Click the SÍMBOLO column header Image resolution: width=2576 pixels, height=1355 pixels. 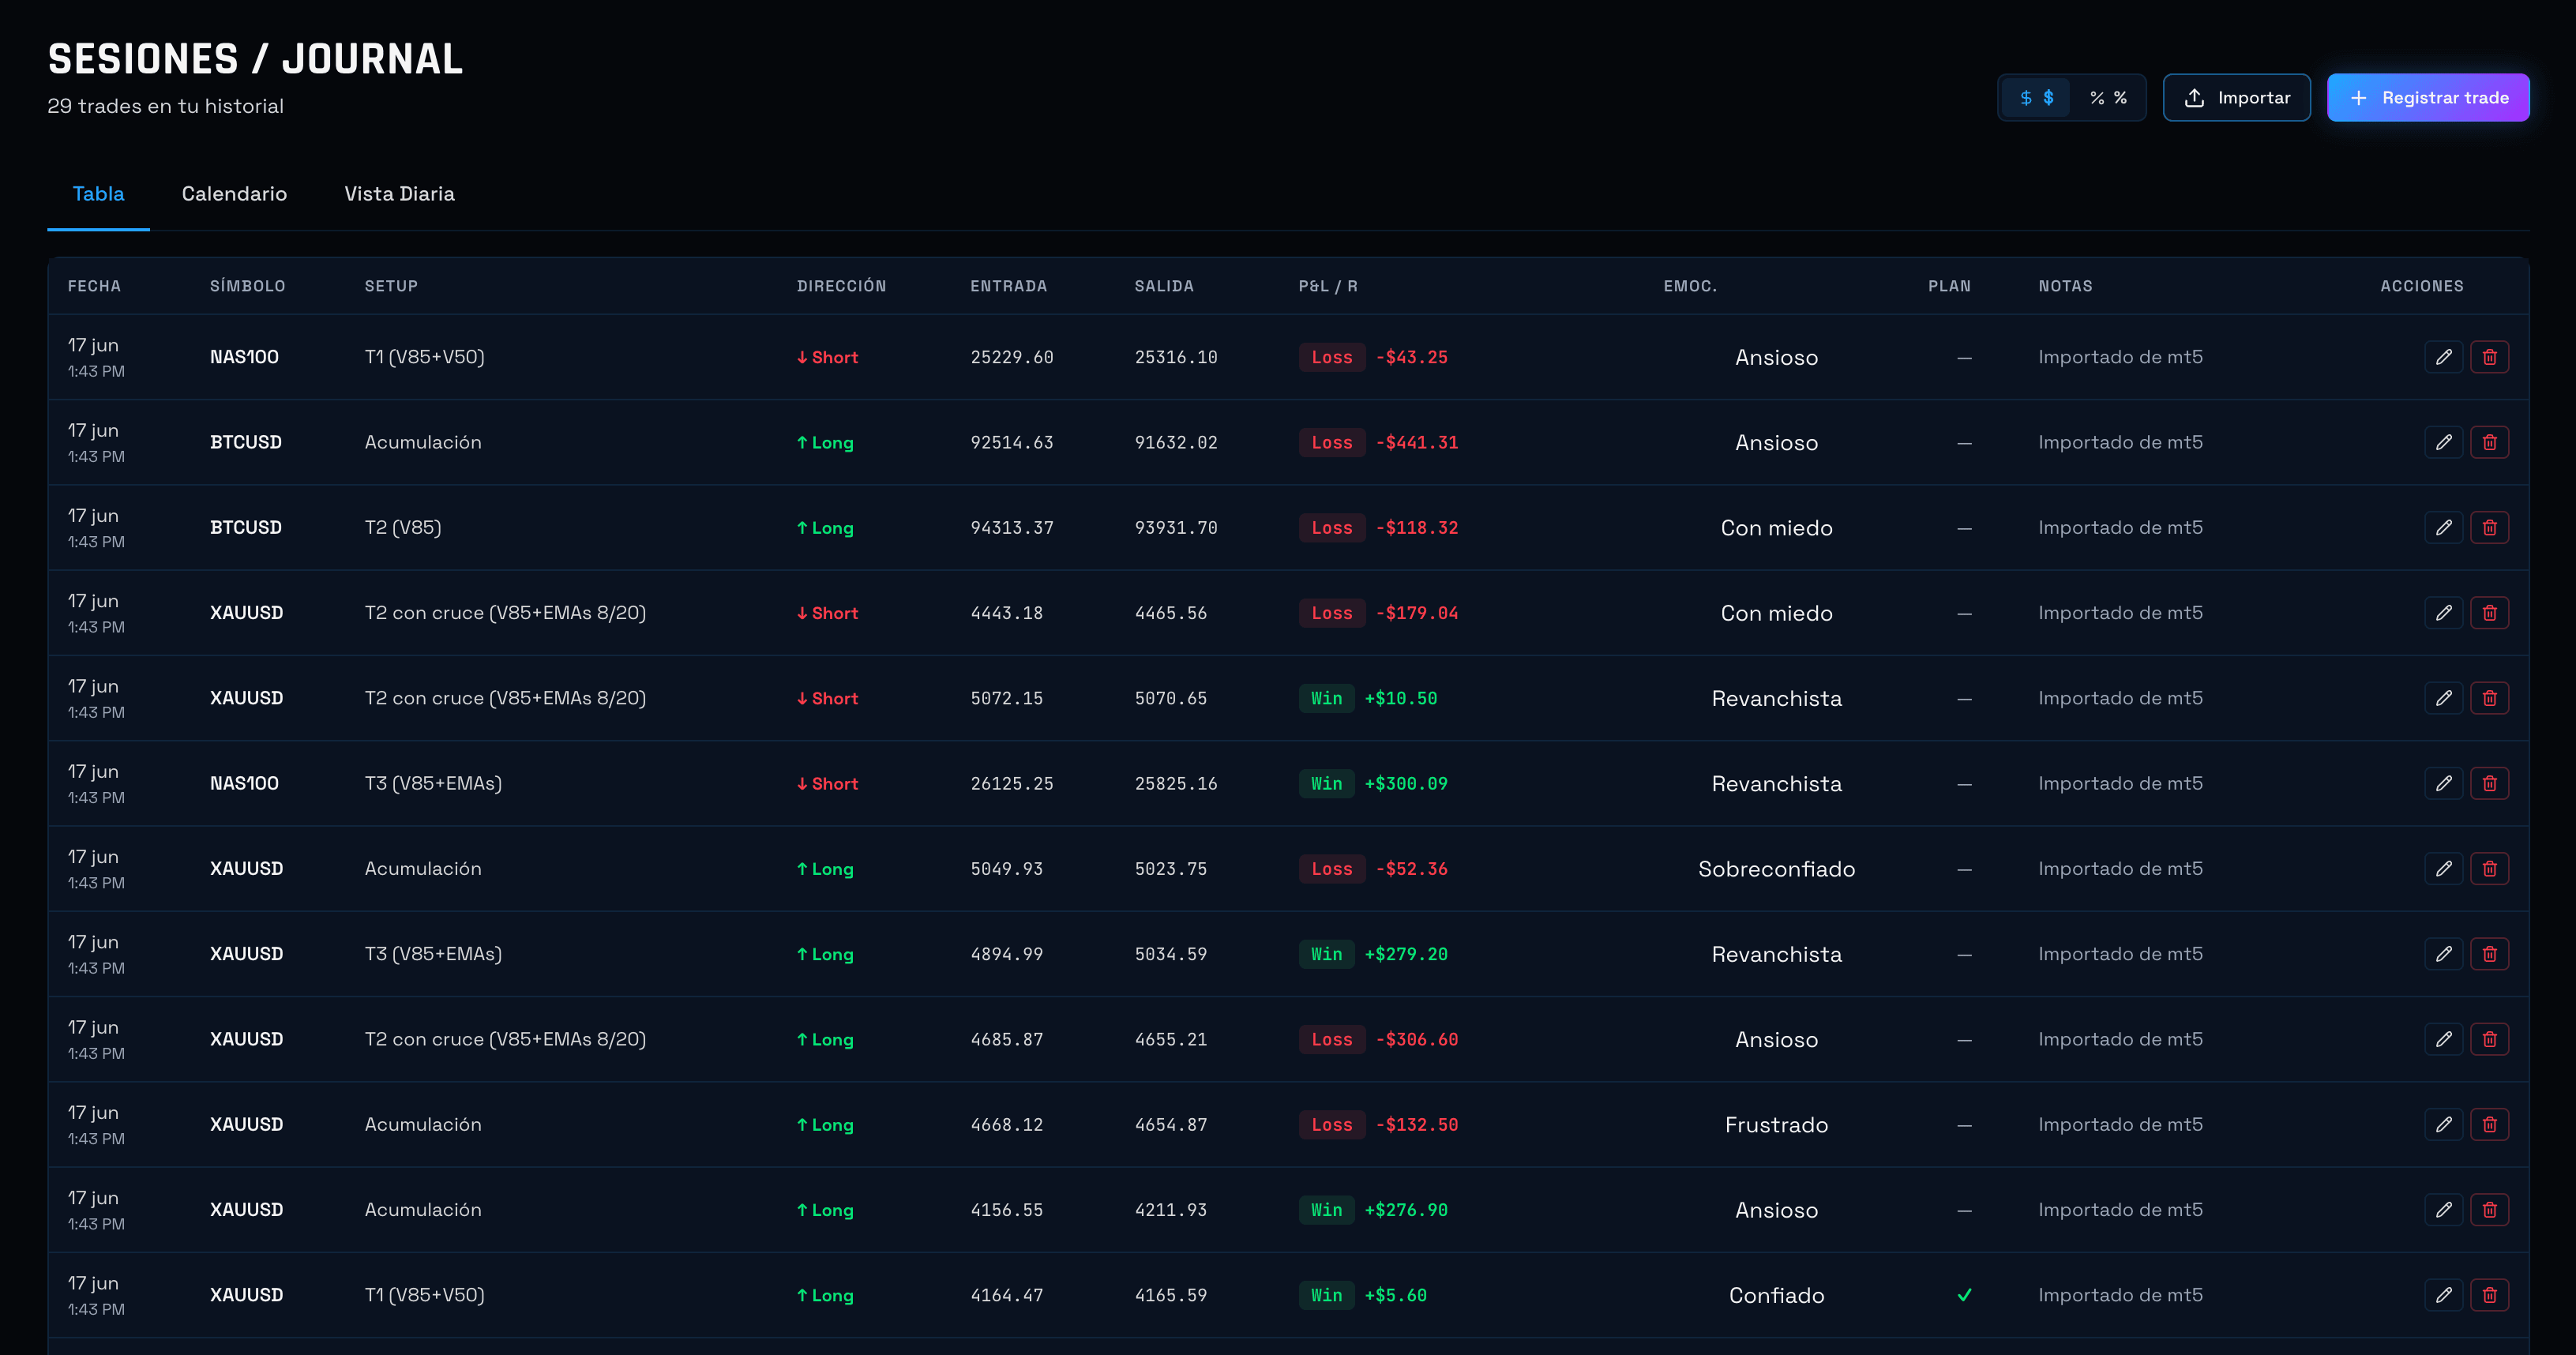point(247,286)
